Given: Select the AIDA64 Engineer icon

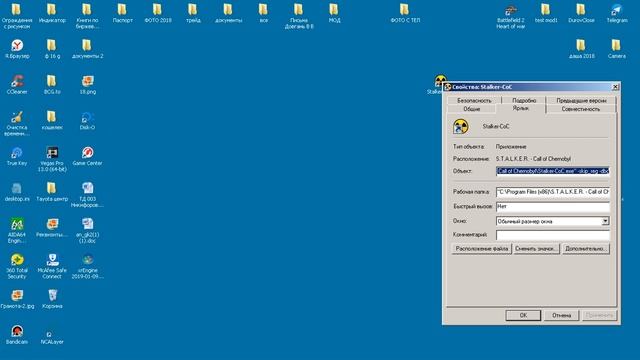Looking at the screenshot, I should click(17, 231).
